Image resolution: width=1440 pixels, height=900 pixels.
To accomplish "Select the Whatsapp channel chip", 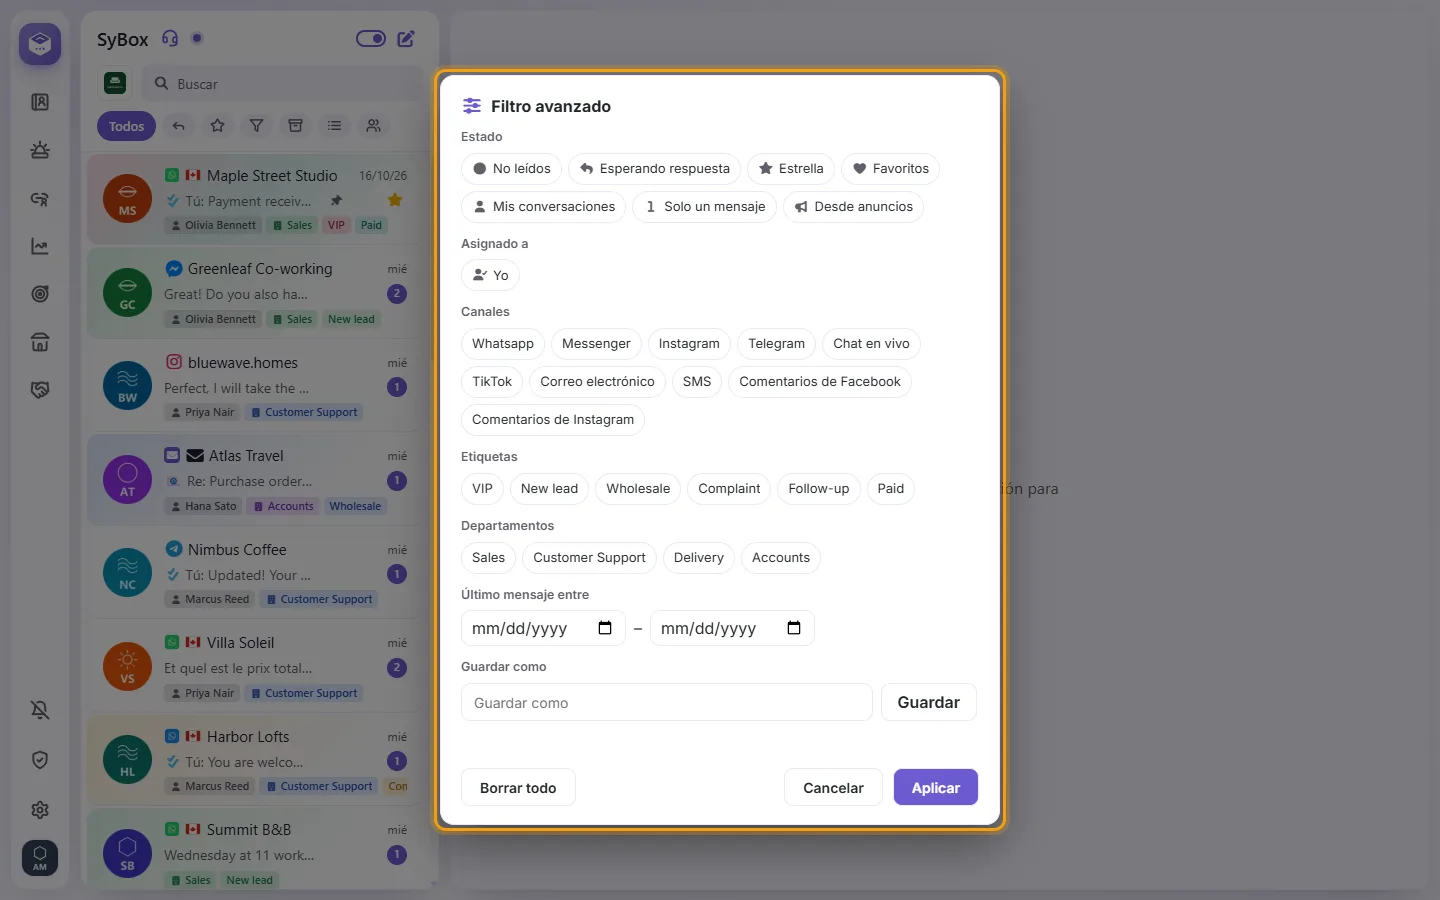I will 503,344.
